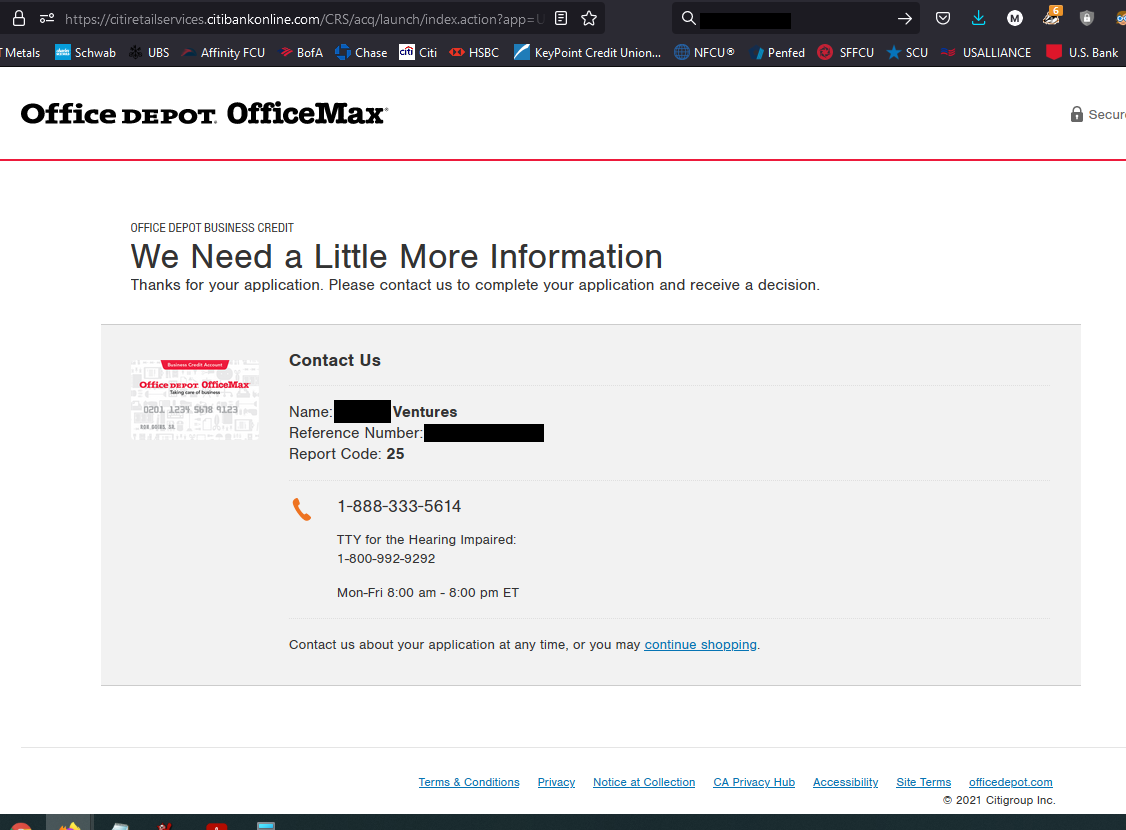
Task: Visit the officedepot.com footer link
Action: 1010,782
